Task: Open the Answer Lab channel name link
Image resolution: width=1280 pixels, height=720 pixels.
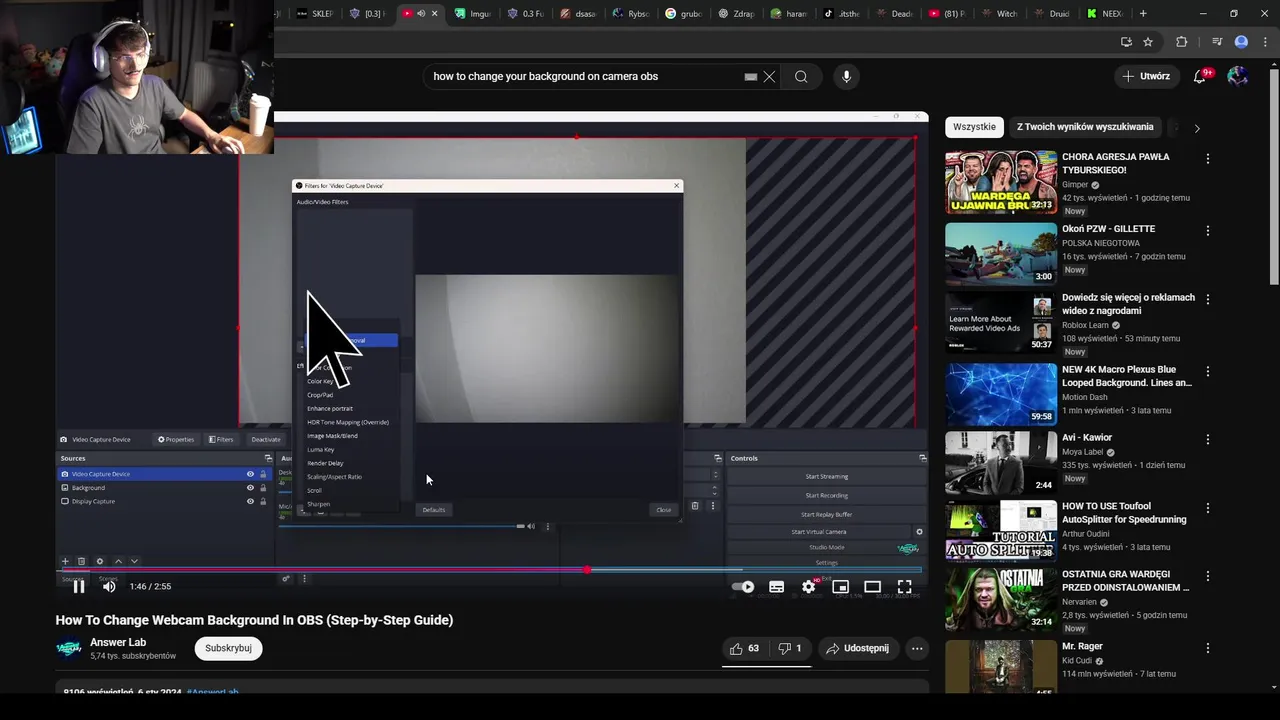Action: tap(118, 642)
